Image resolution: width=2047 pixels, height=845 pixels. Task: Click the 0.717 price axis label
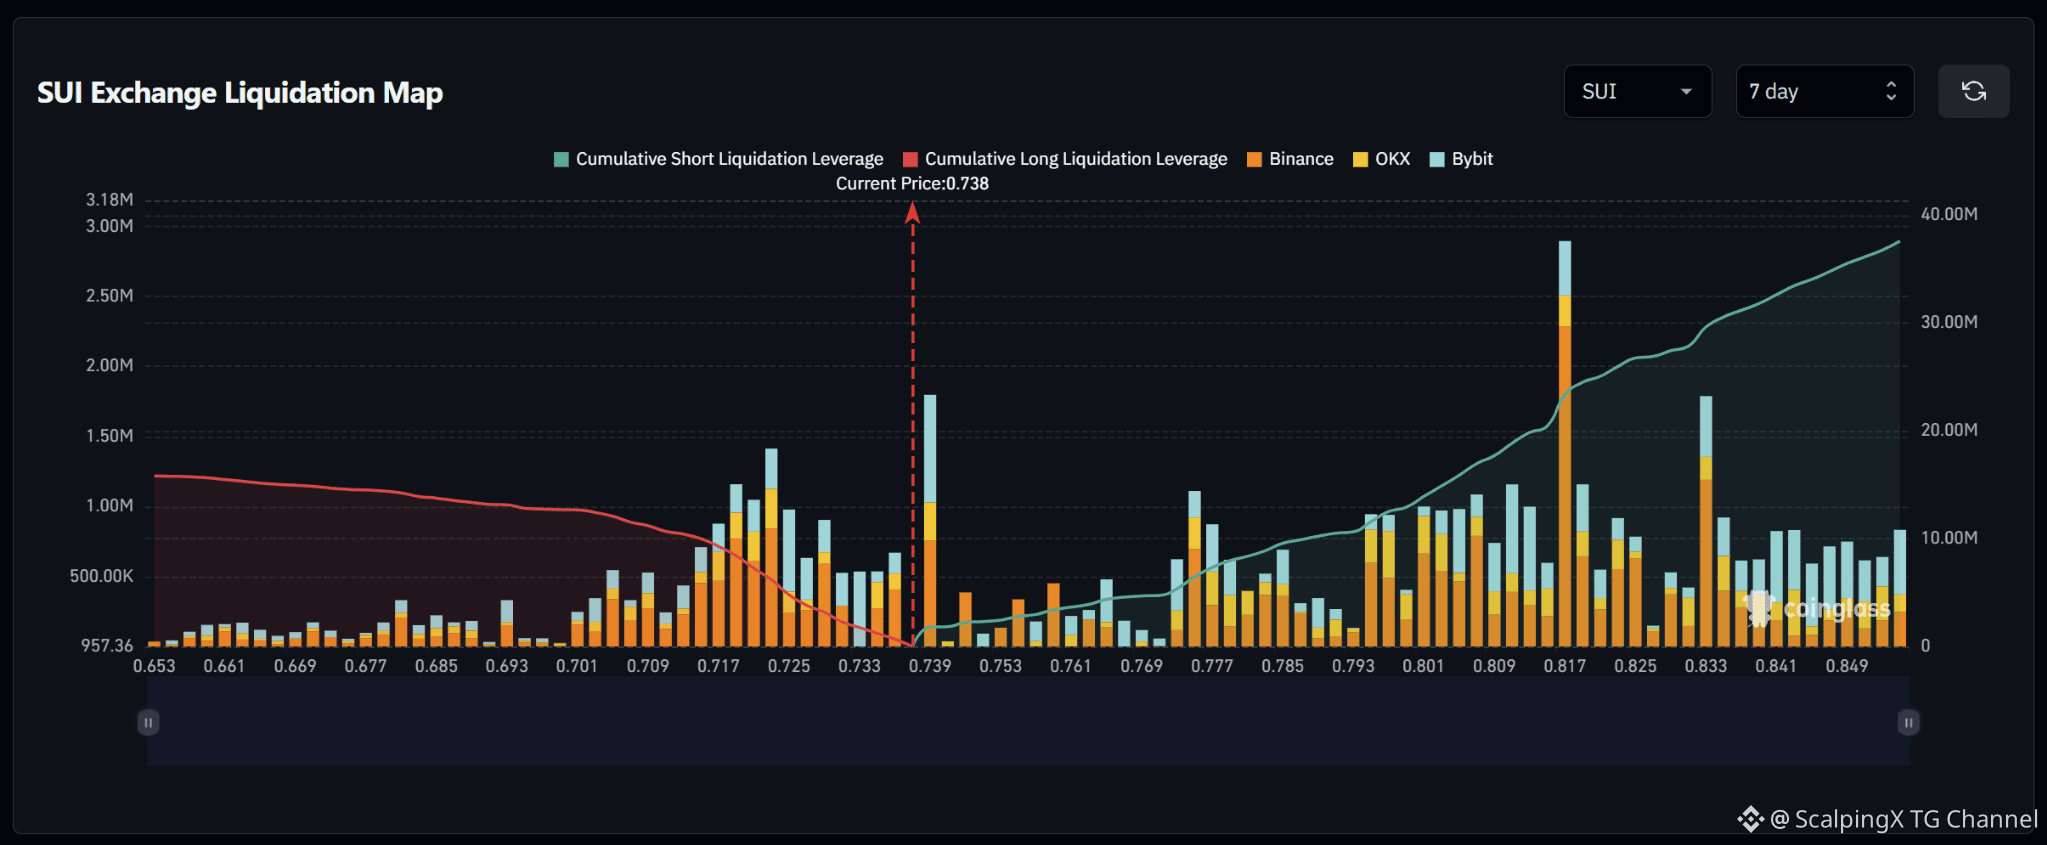[x=718, y=666]
